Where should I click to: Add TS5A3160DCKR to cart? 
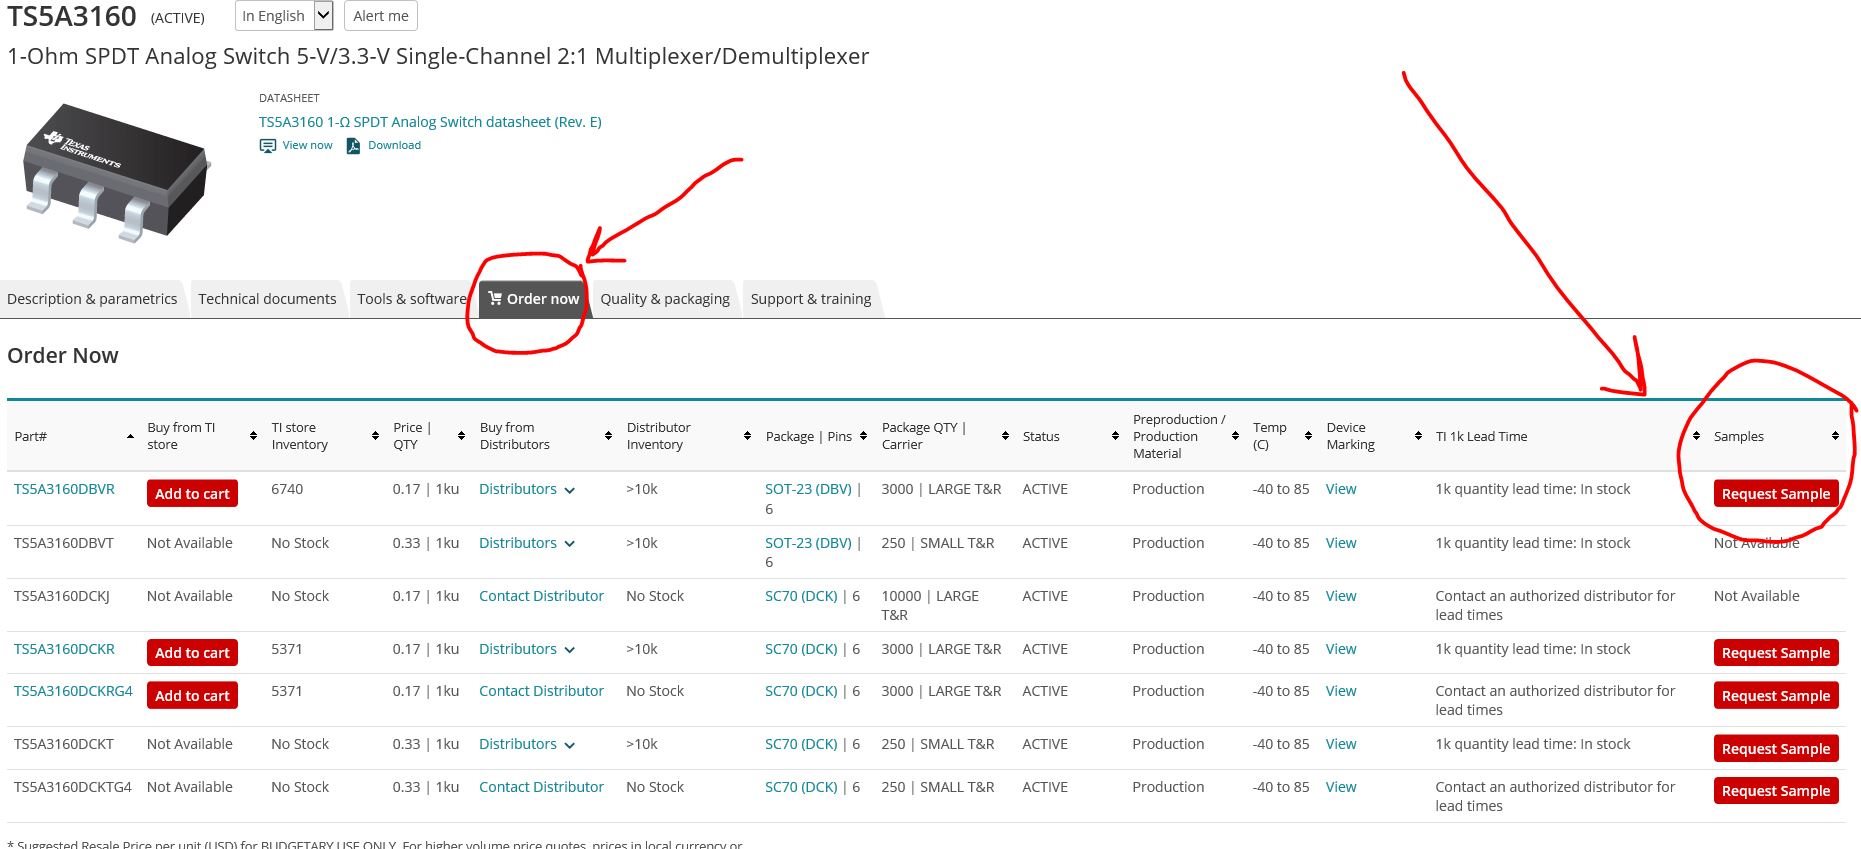click(x=192, y=653)
